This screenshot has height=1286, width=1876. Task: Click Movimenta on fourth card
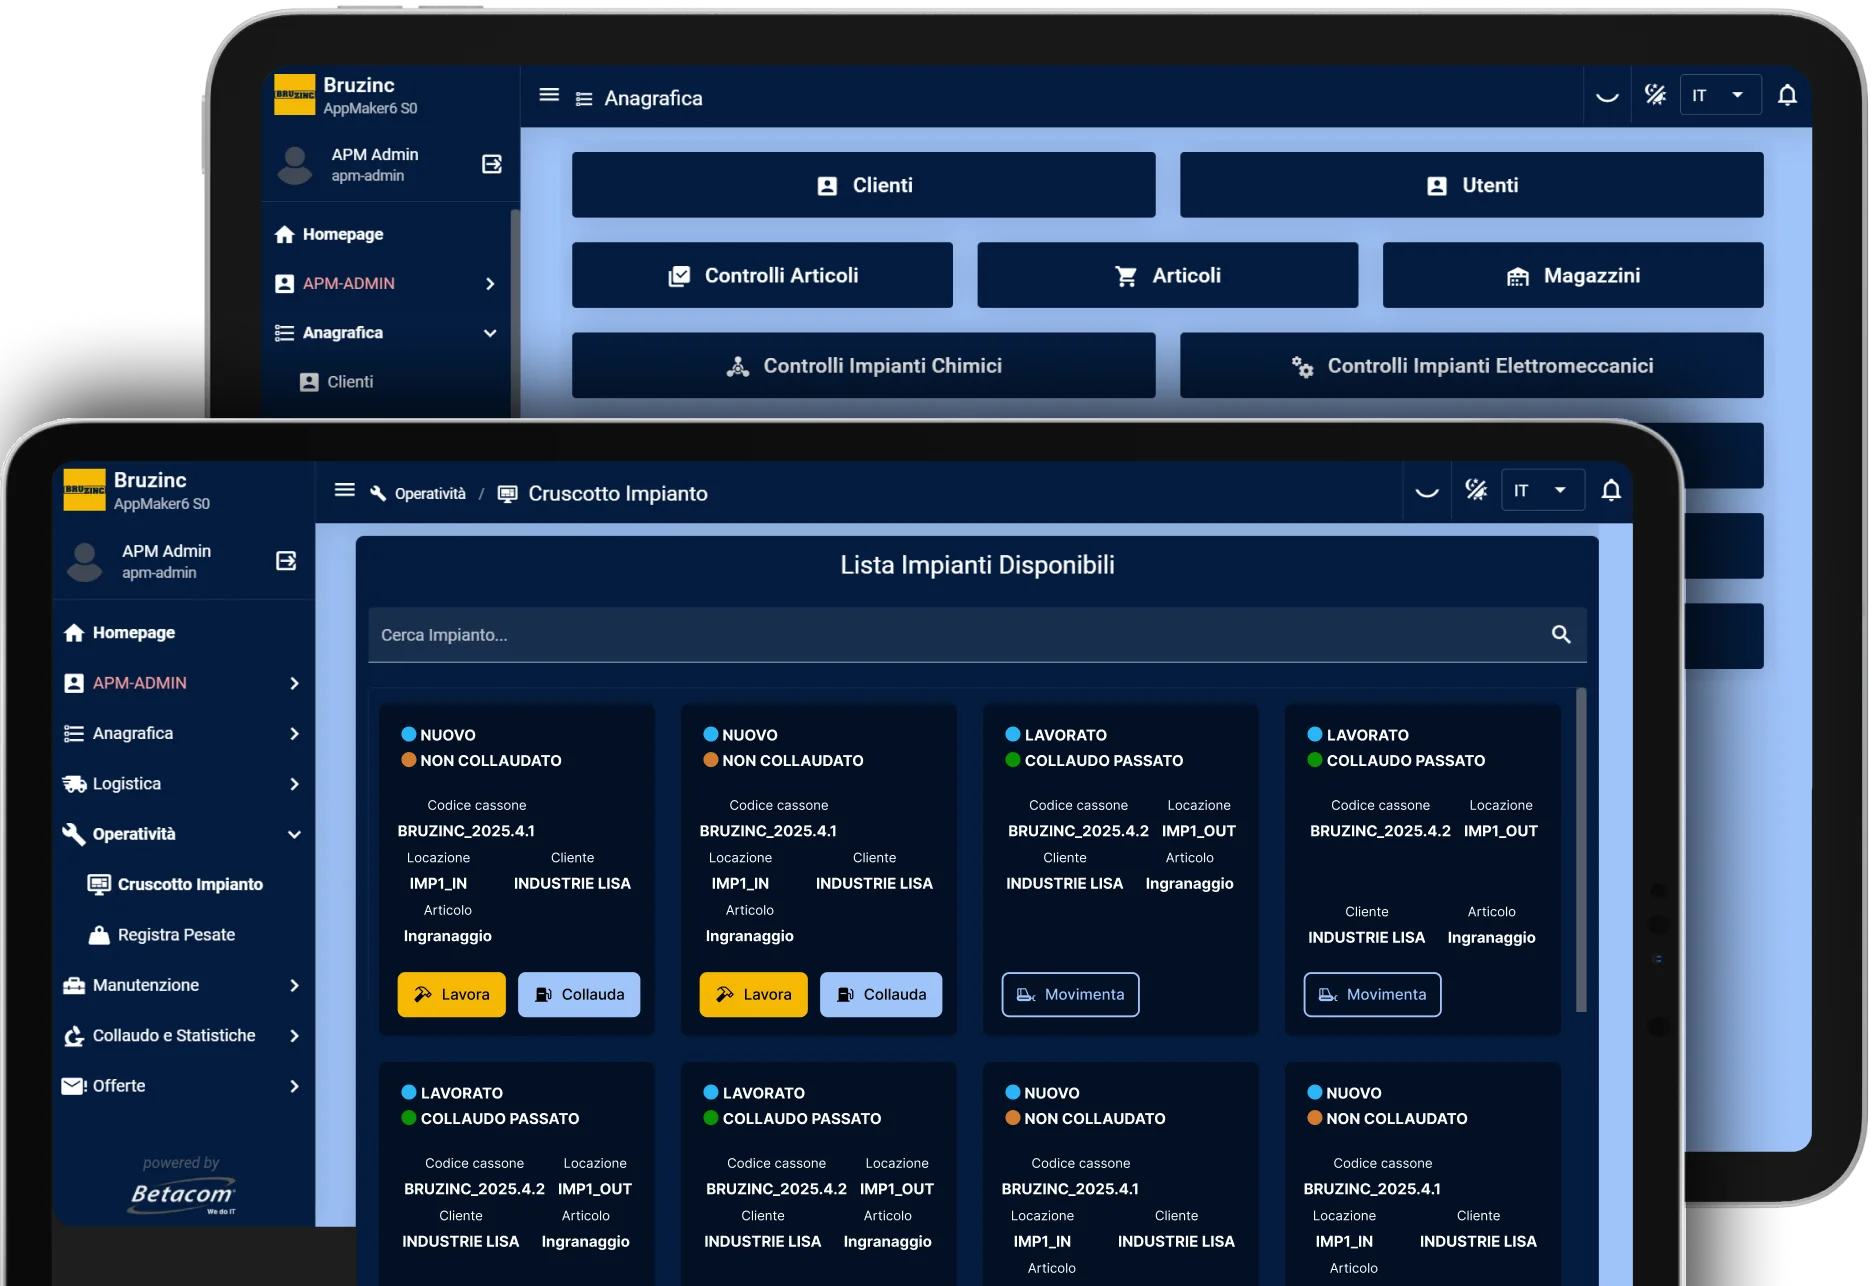[x=1372, y=995]
